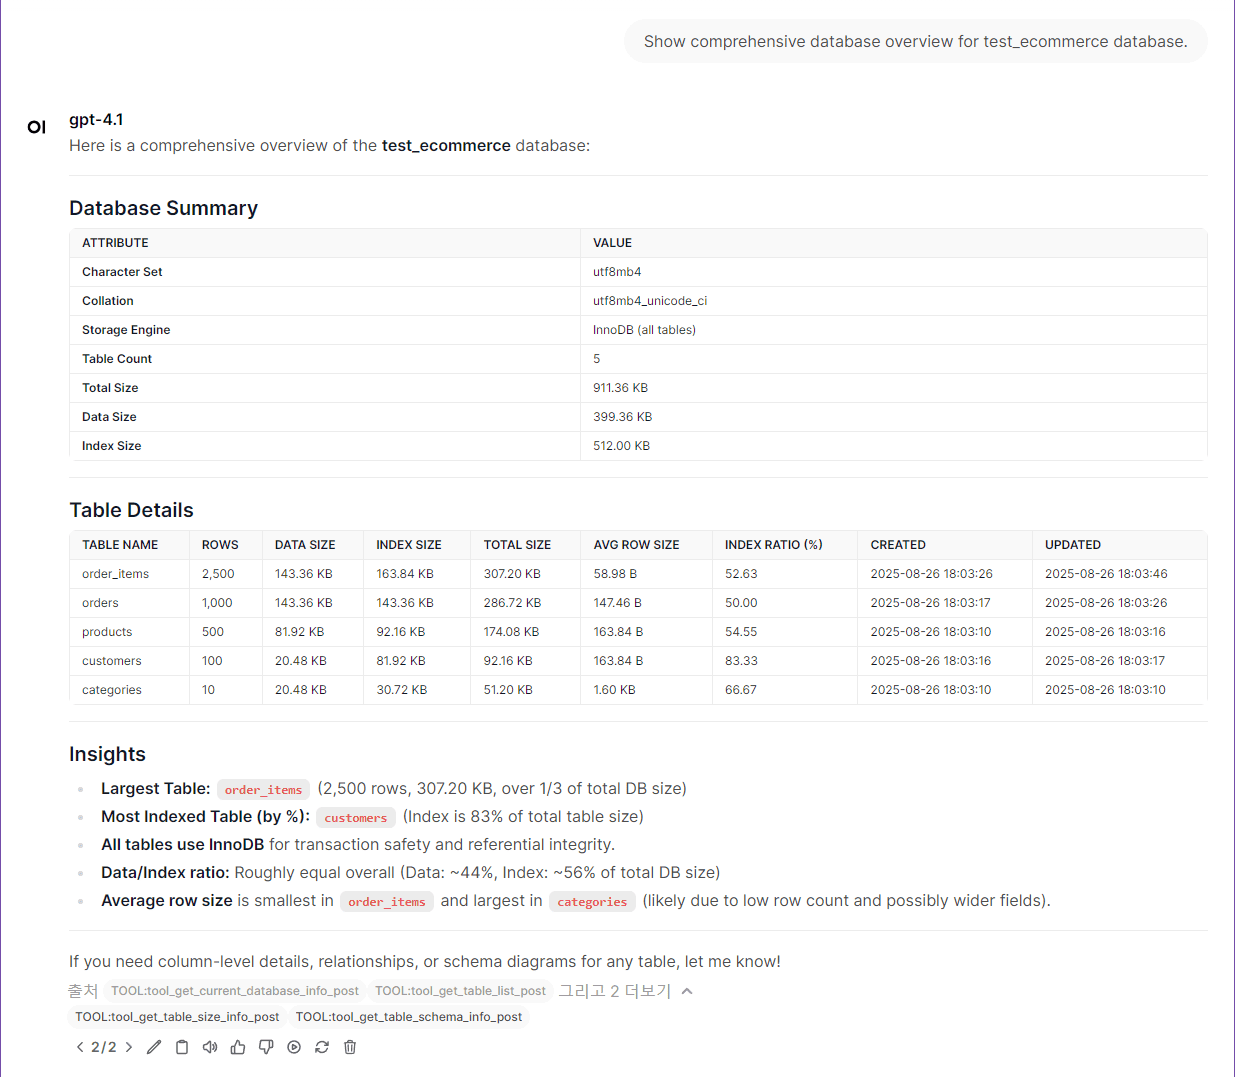This screenshot has height=1077, width=1235.
Task: Open the tool_get_table_size_info_post source
Action: coord(177,1017)
